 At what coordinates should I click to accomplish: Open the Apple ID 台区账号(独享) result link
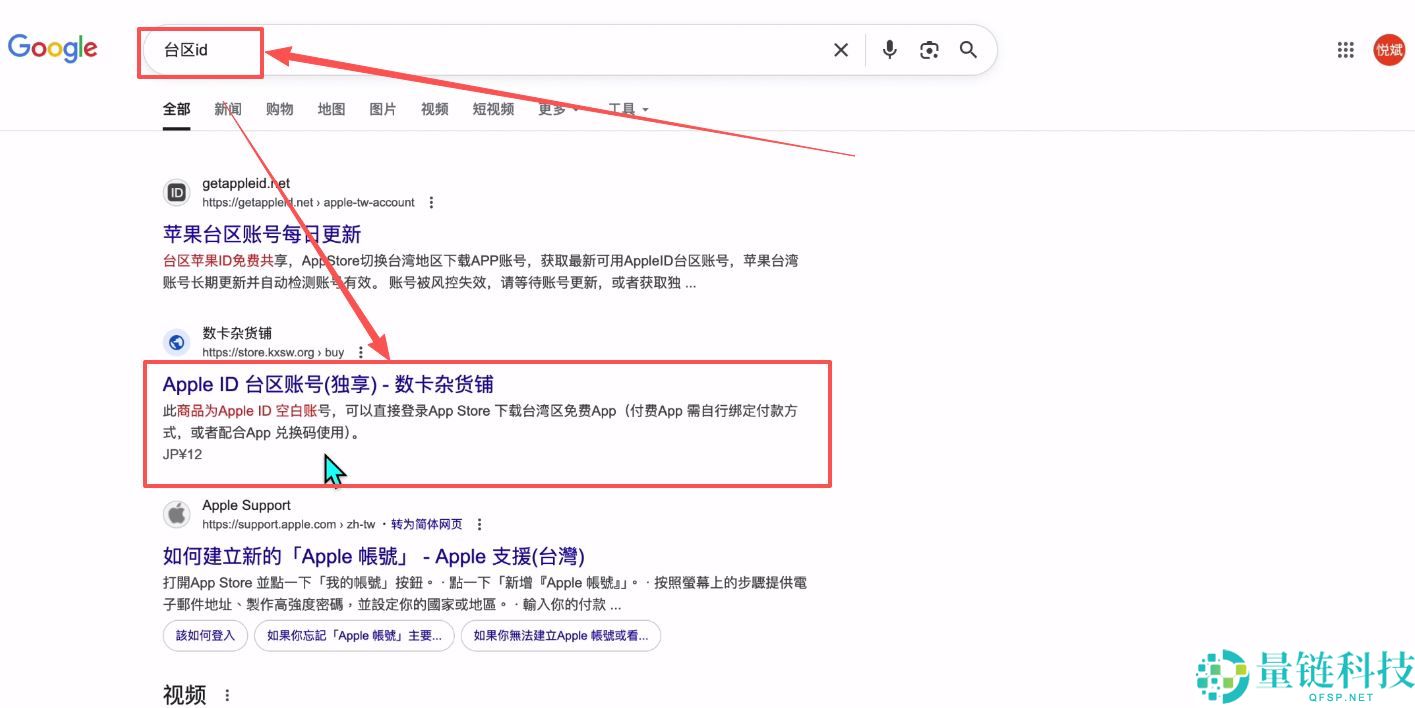point(330,384)
